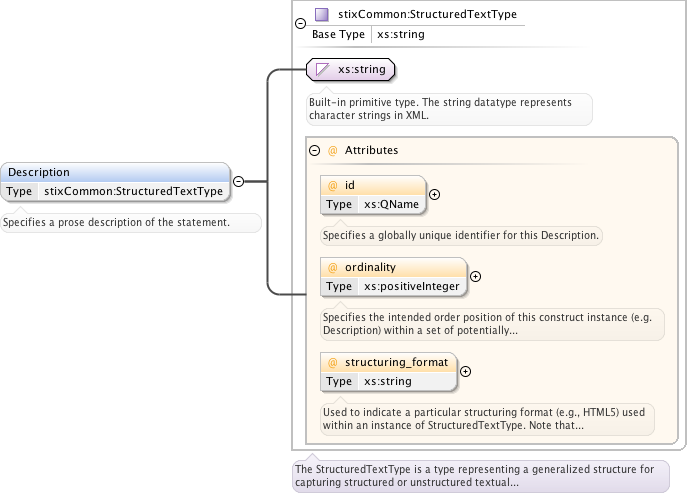Expand the ordinality attribute details
The width and height of the screenshot is (688, 496).
tap(475, 277)
